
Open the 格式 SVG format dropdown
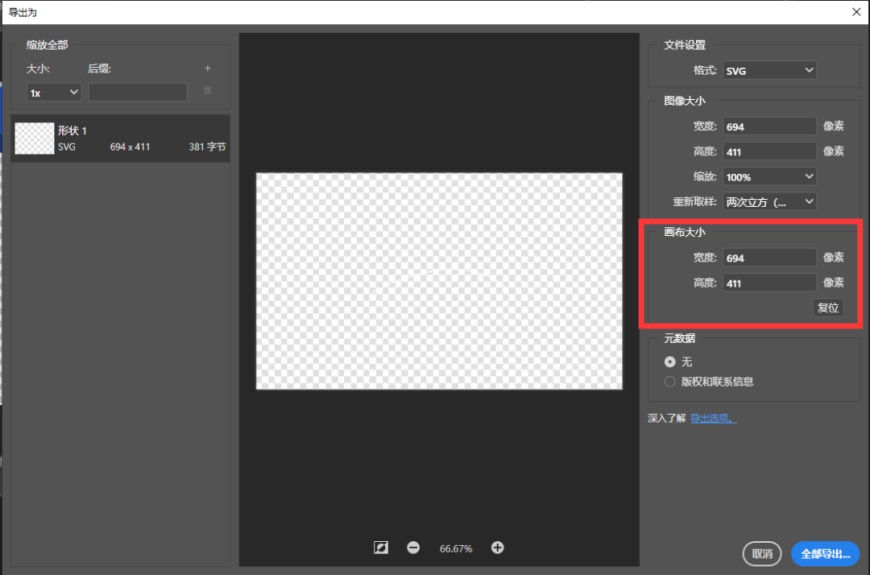coord(769,70)
